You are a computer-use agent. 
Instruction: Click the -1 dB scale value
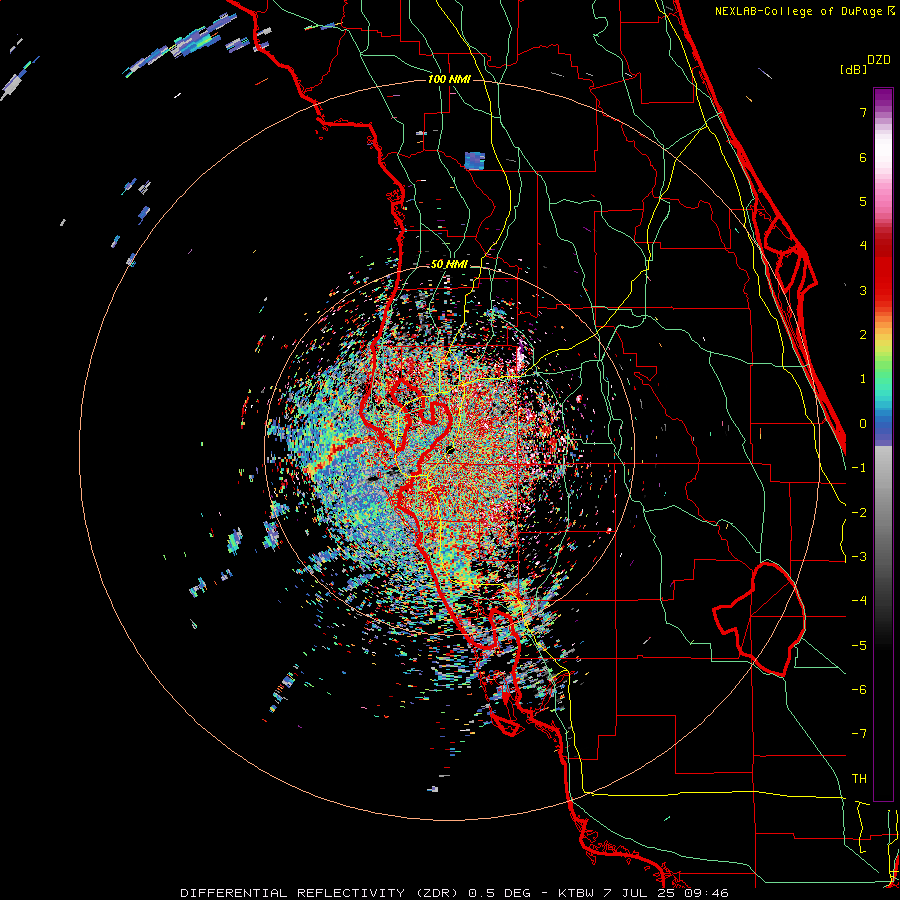pos(859,468)
